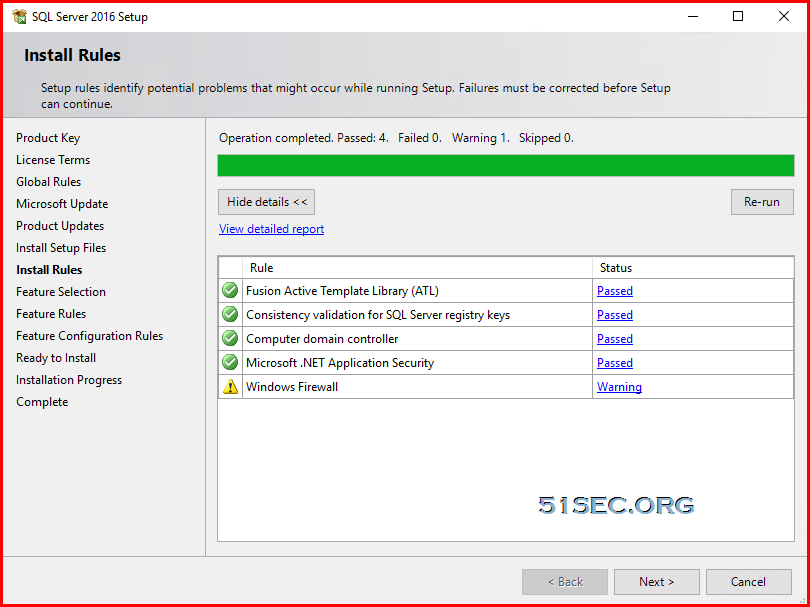Screen dimensions: 810x607
Task: Select Feature Configuration Rules step
Action: click(x=89, y=336)
